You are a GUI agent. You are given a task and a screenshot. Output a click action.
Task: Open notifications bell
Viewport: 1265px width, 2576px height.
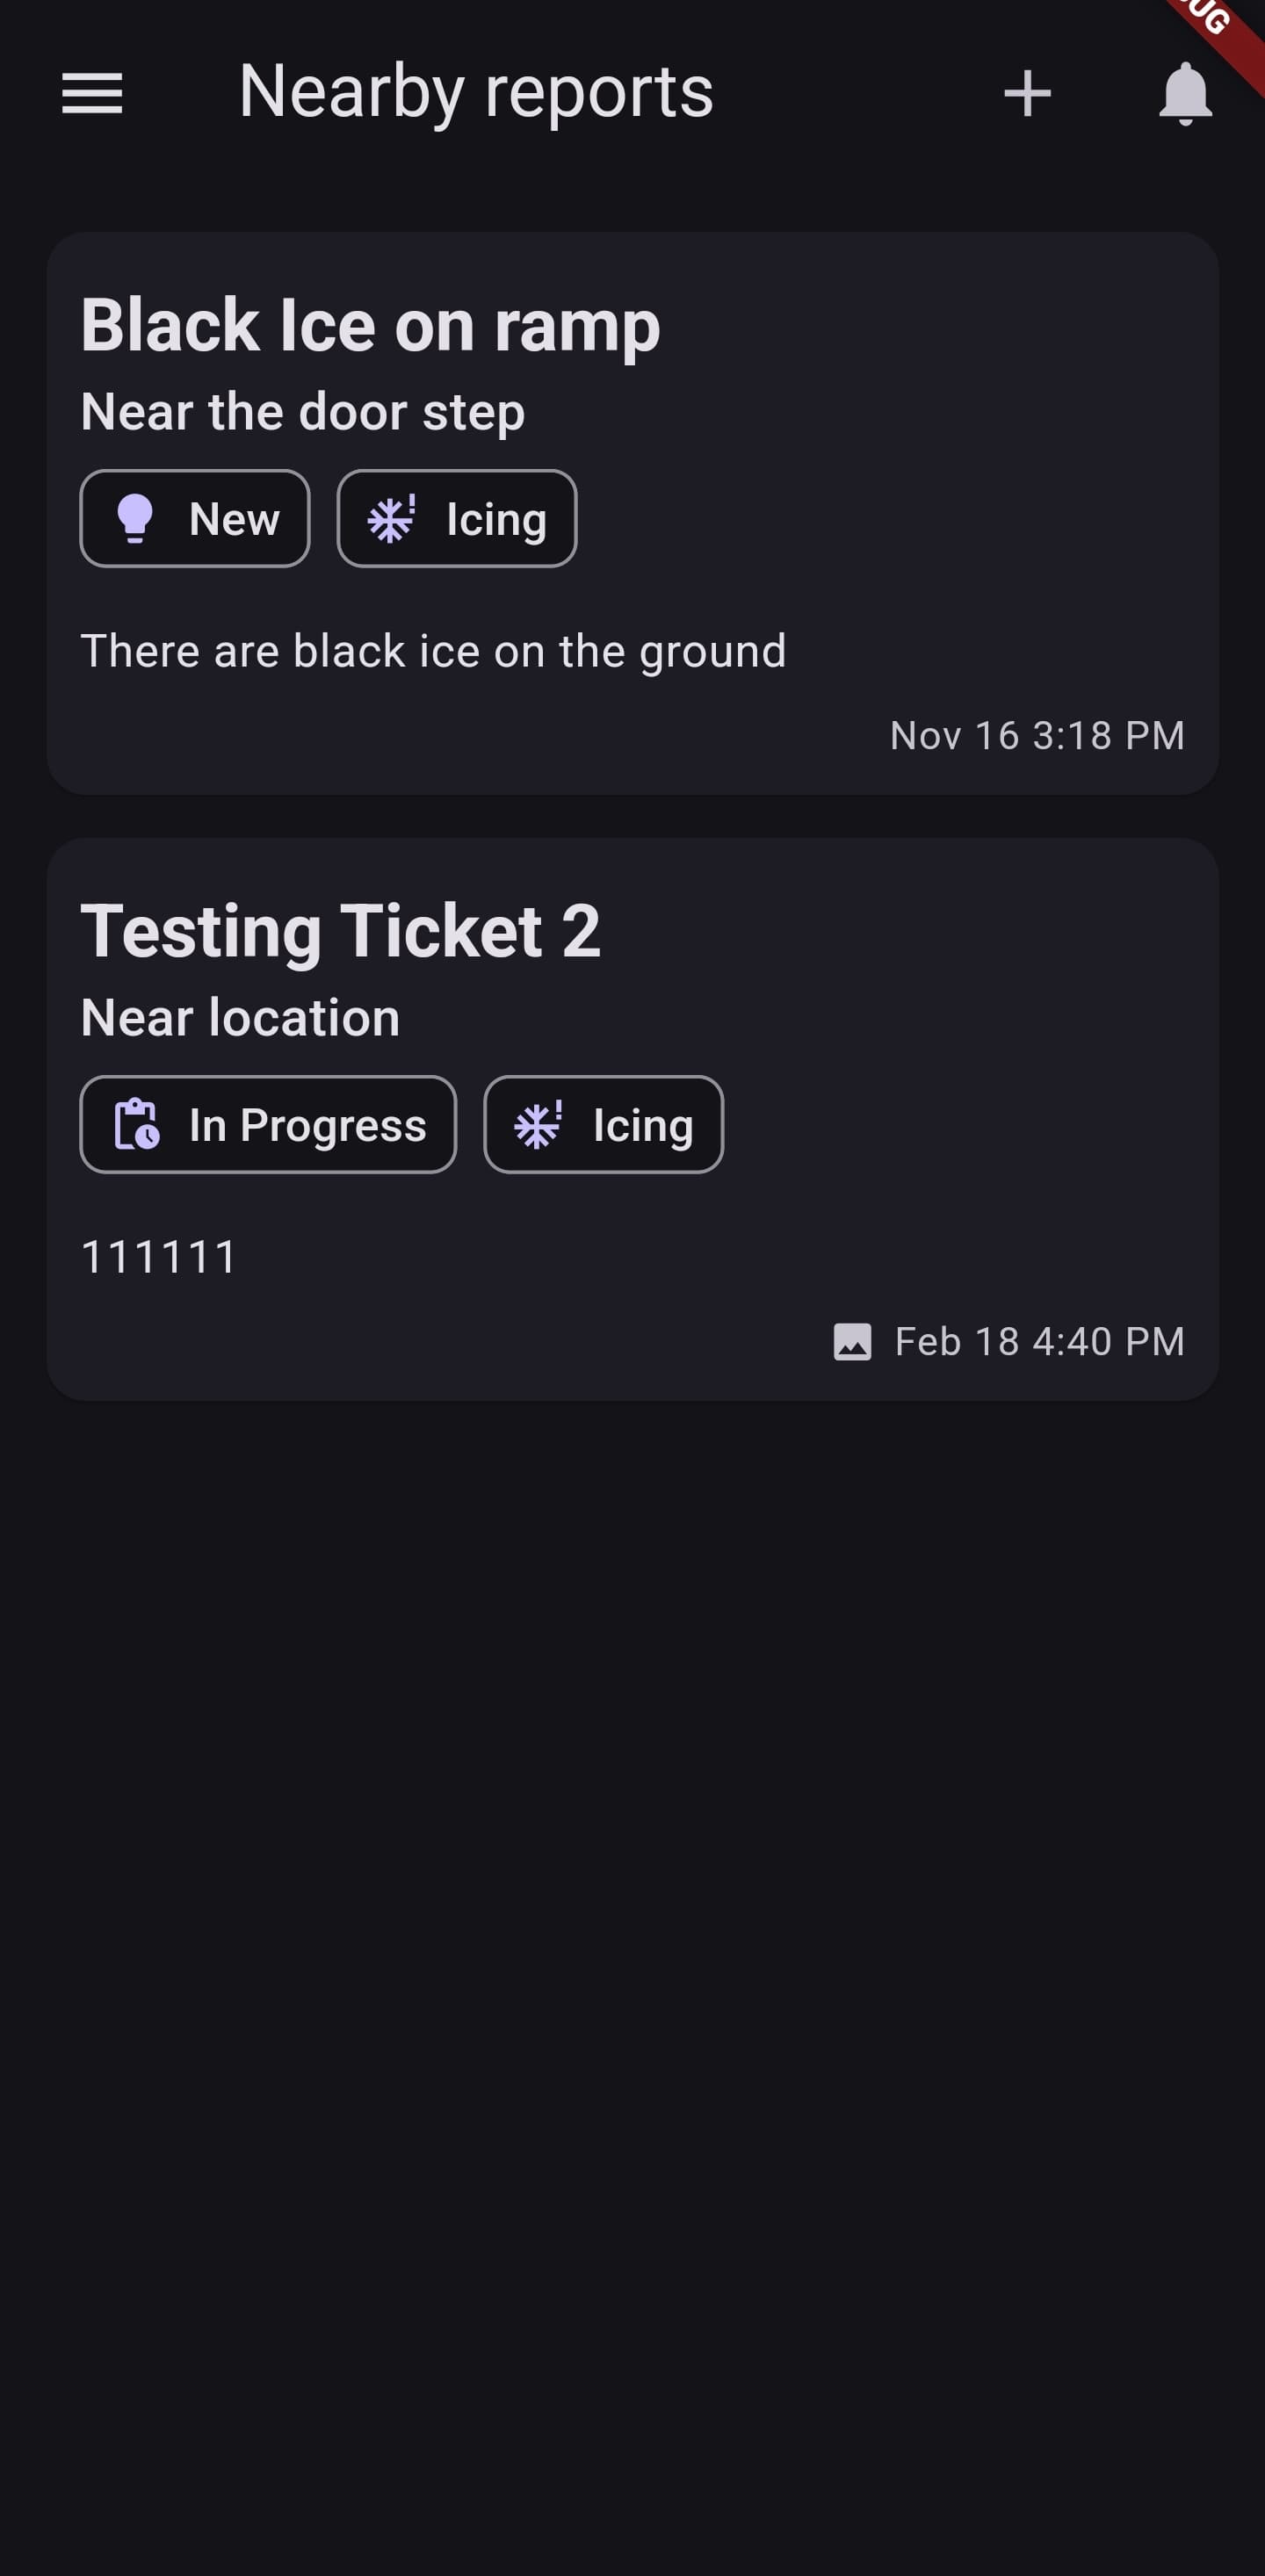click(1185, 93)
